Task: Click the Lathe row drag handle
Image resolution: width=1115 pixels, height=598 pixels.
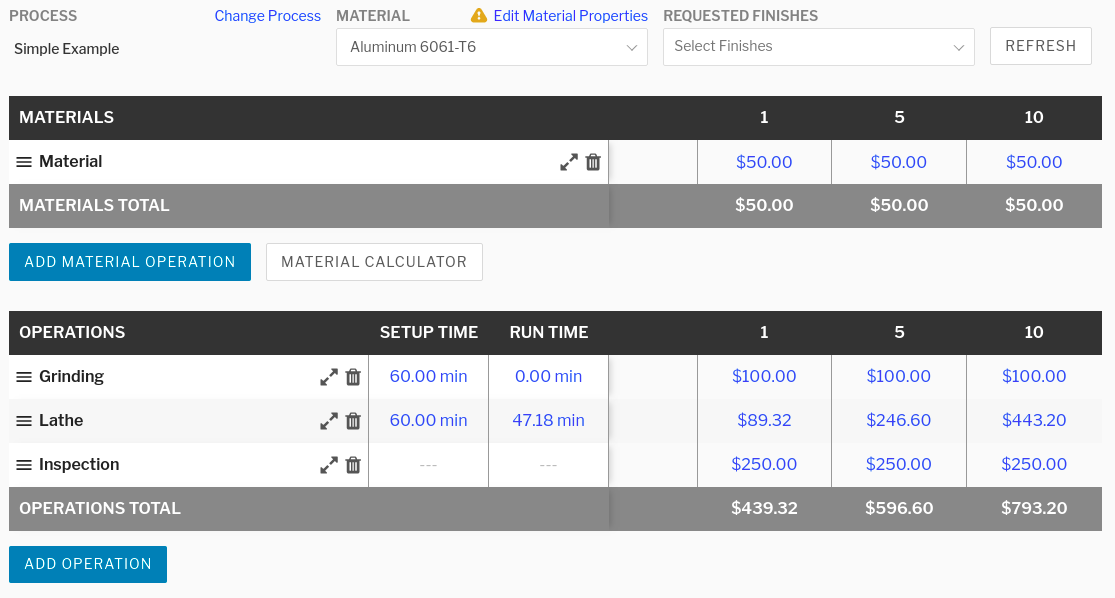Action: click(x=24, y=421)
